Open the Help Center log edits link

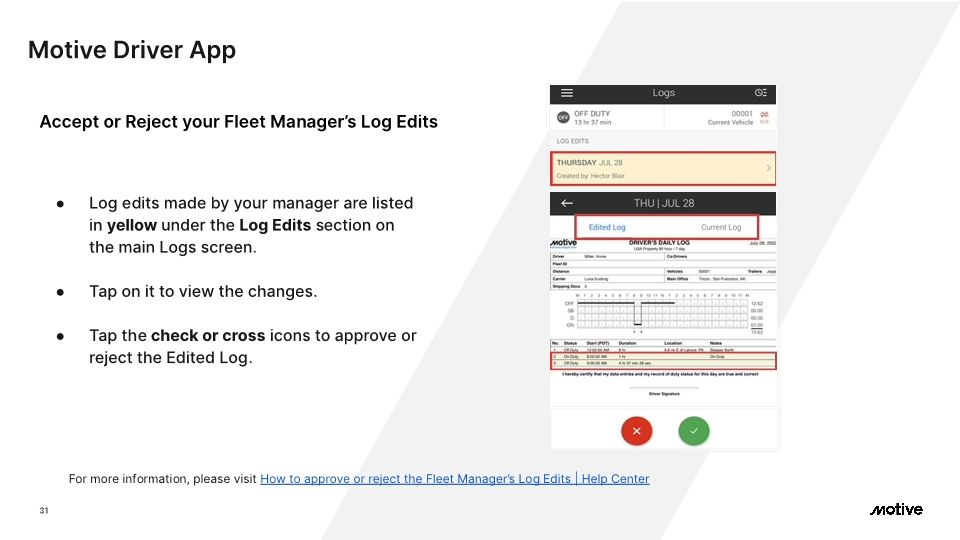point(454,479)
